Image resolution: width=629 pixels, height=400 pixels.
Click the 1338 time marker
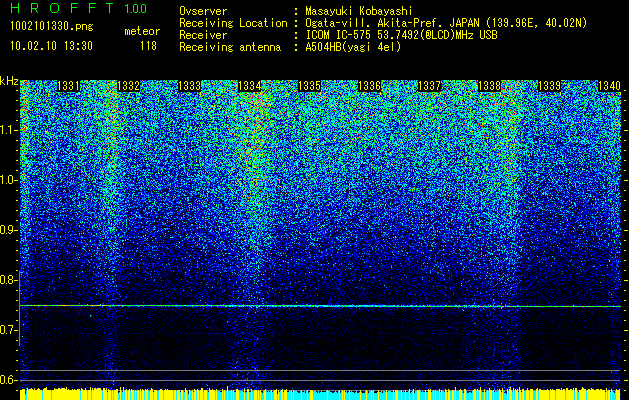click(489, 86)
